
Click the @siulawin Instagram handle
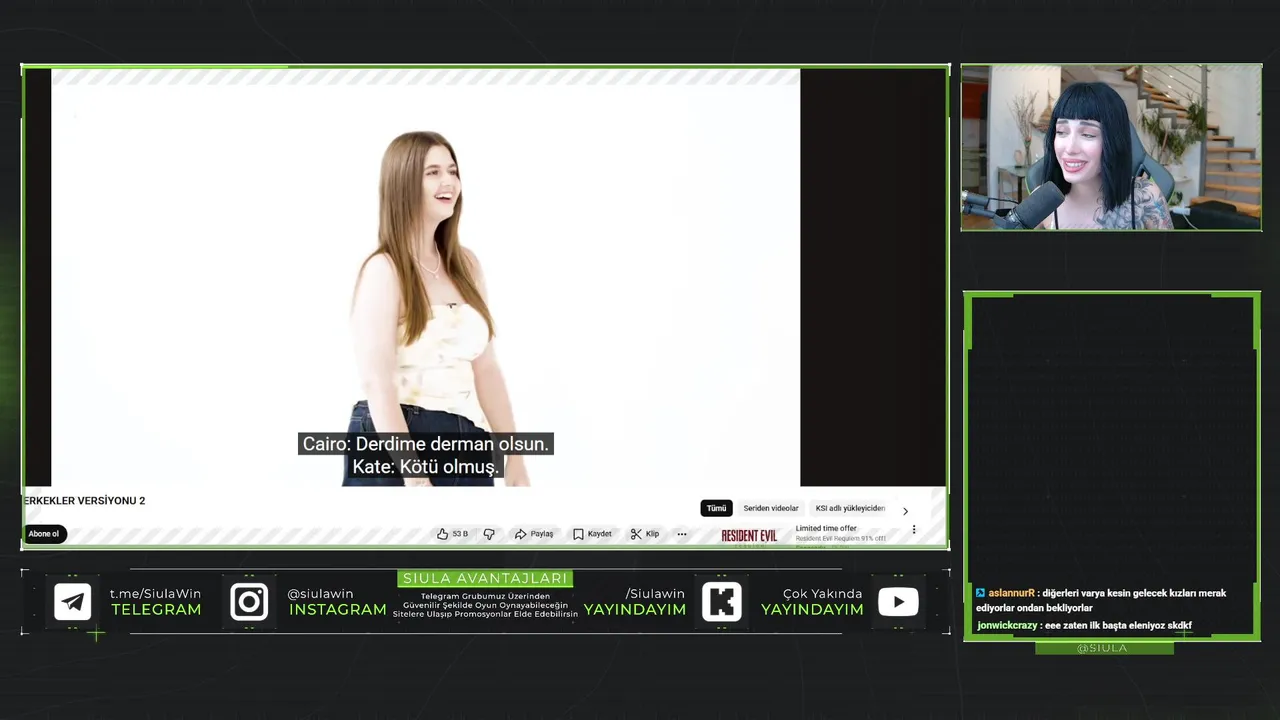click(320, 594)
